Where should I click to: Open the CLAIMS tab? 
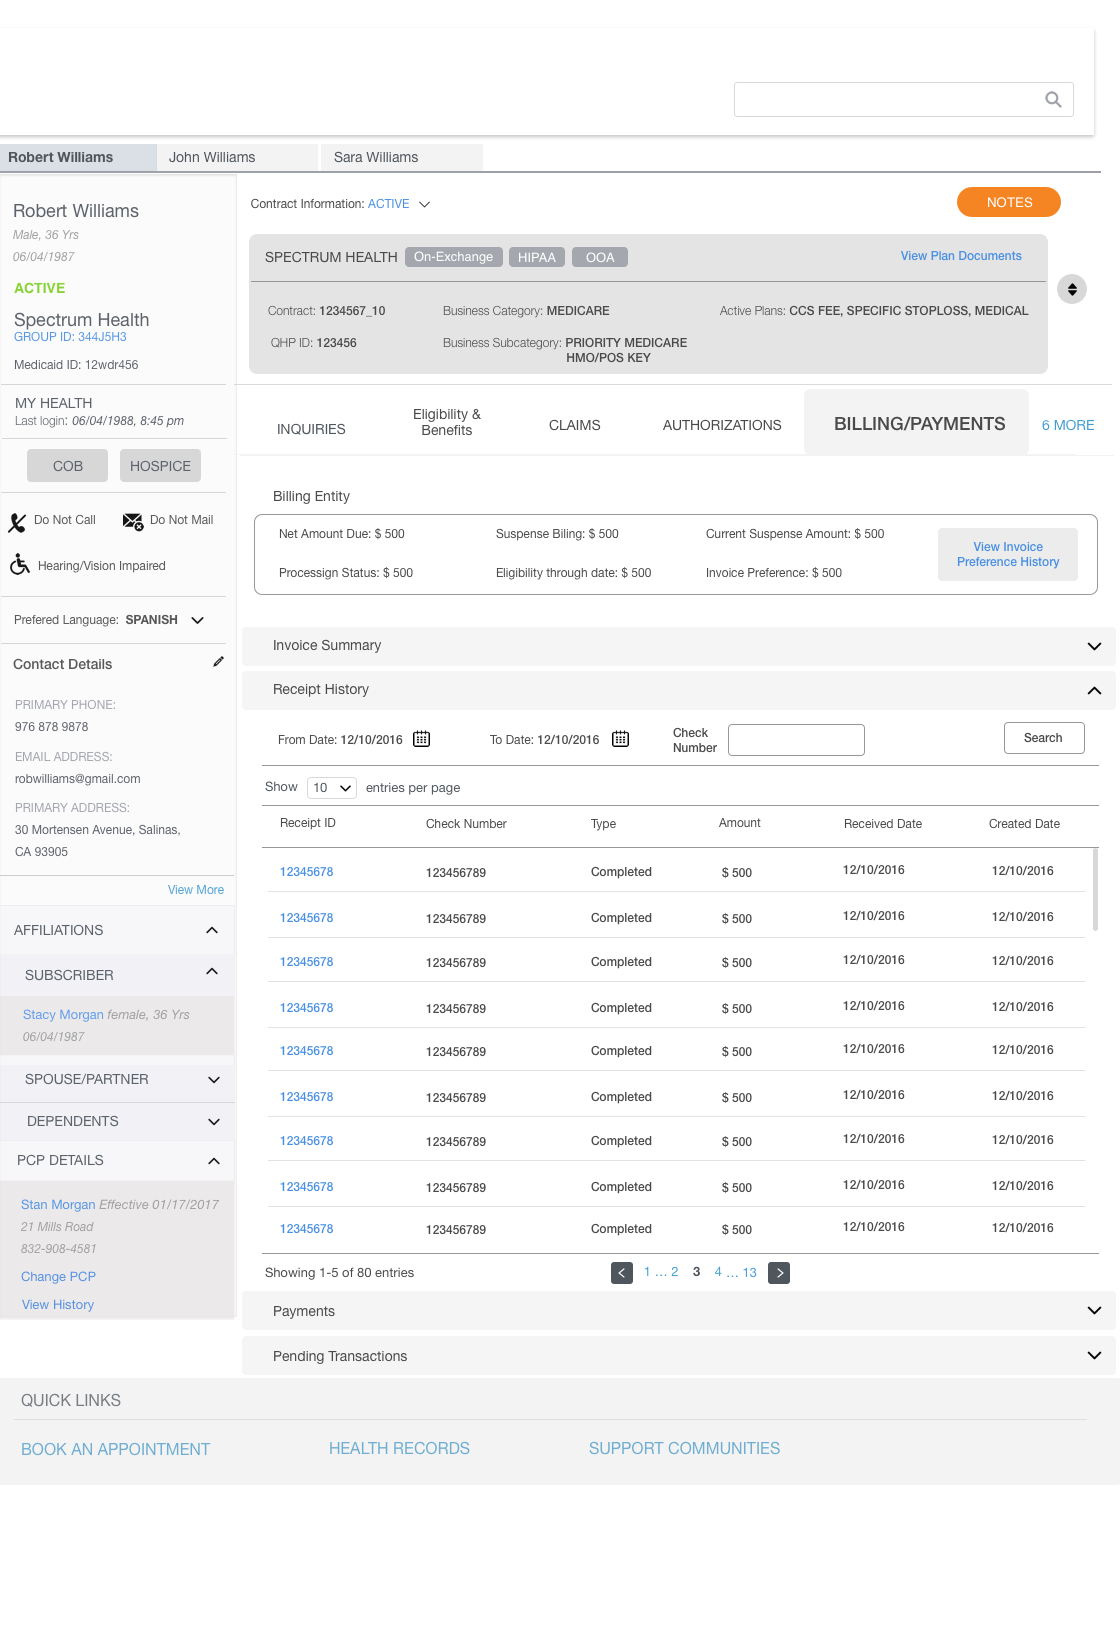point(574,425)
